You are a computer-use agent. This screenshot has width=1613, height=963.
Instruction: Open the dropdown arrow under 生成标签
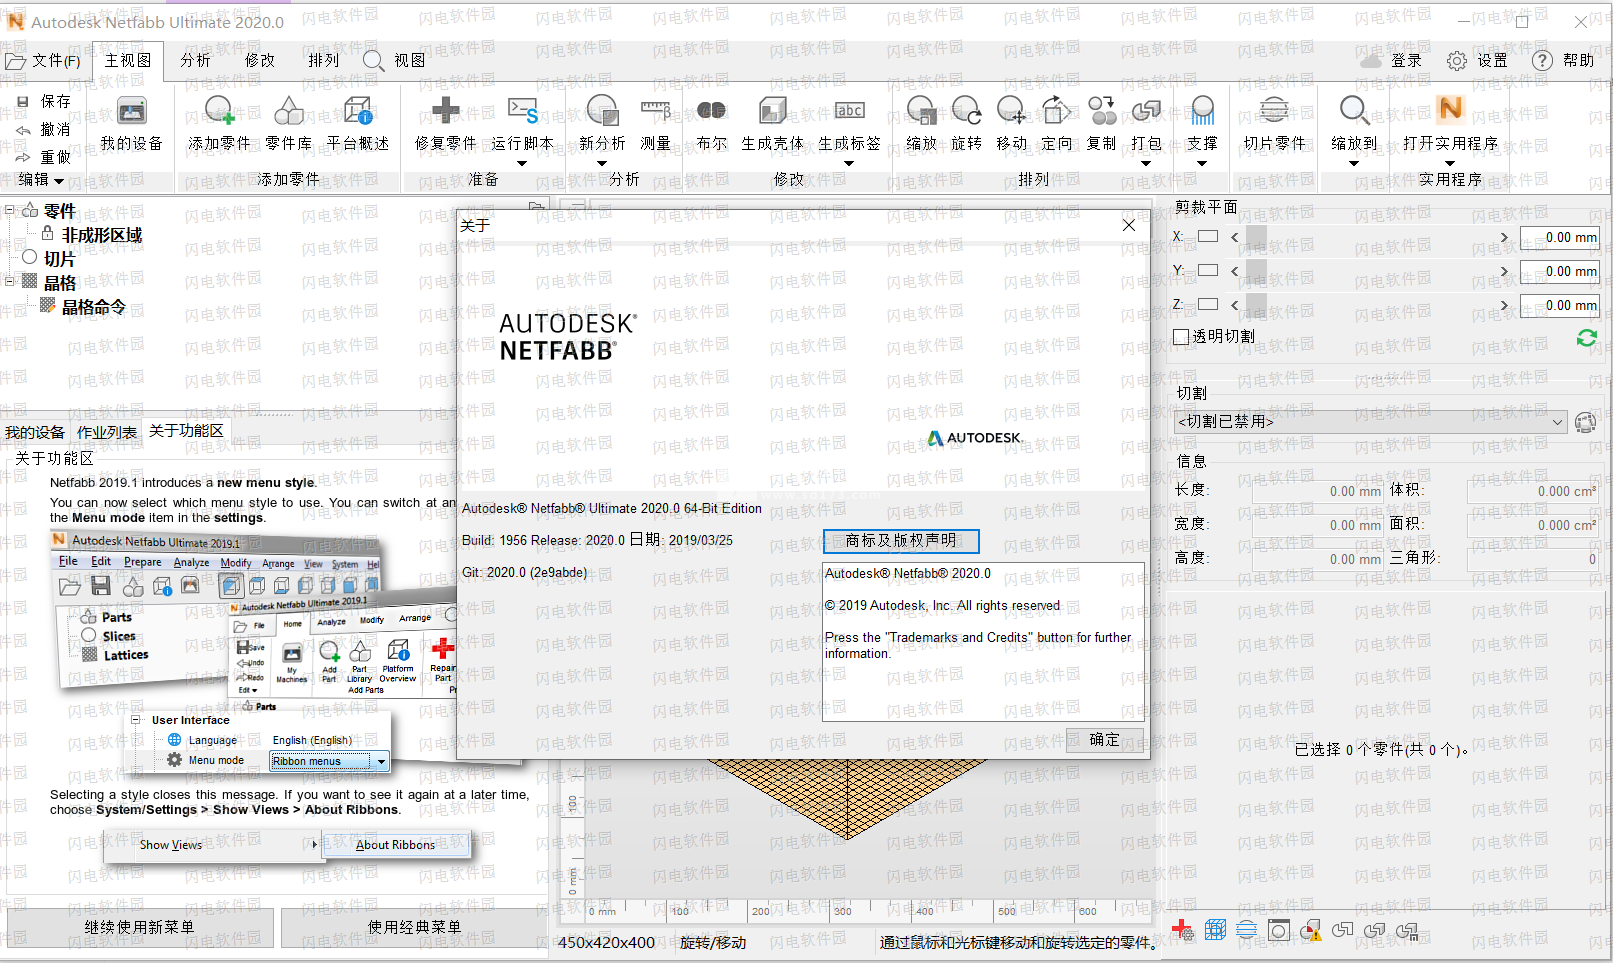point(849,163)
